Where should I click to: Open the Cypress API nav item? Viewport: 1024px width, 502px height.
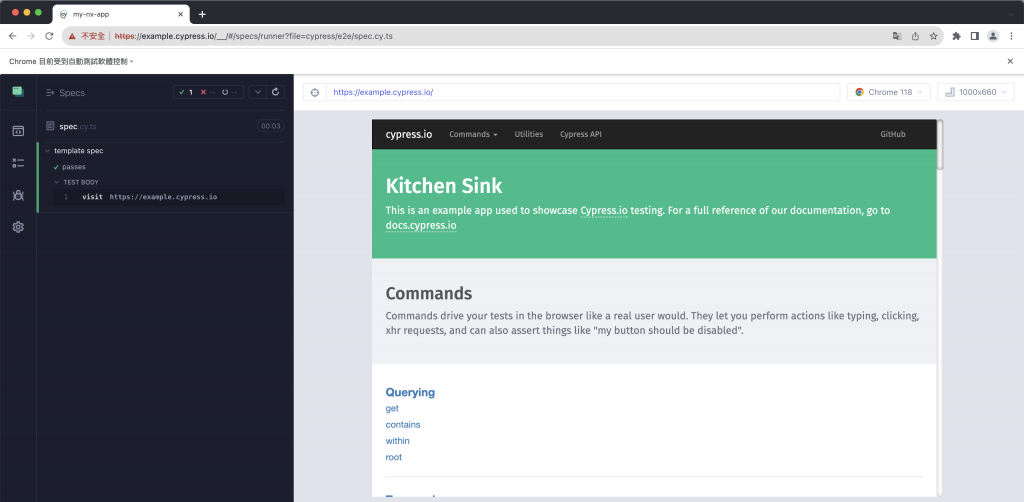coord(581,134)
